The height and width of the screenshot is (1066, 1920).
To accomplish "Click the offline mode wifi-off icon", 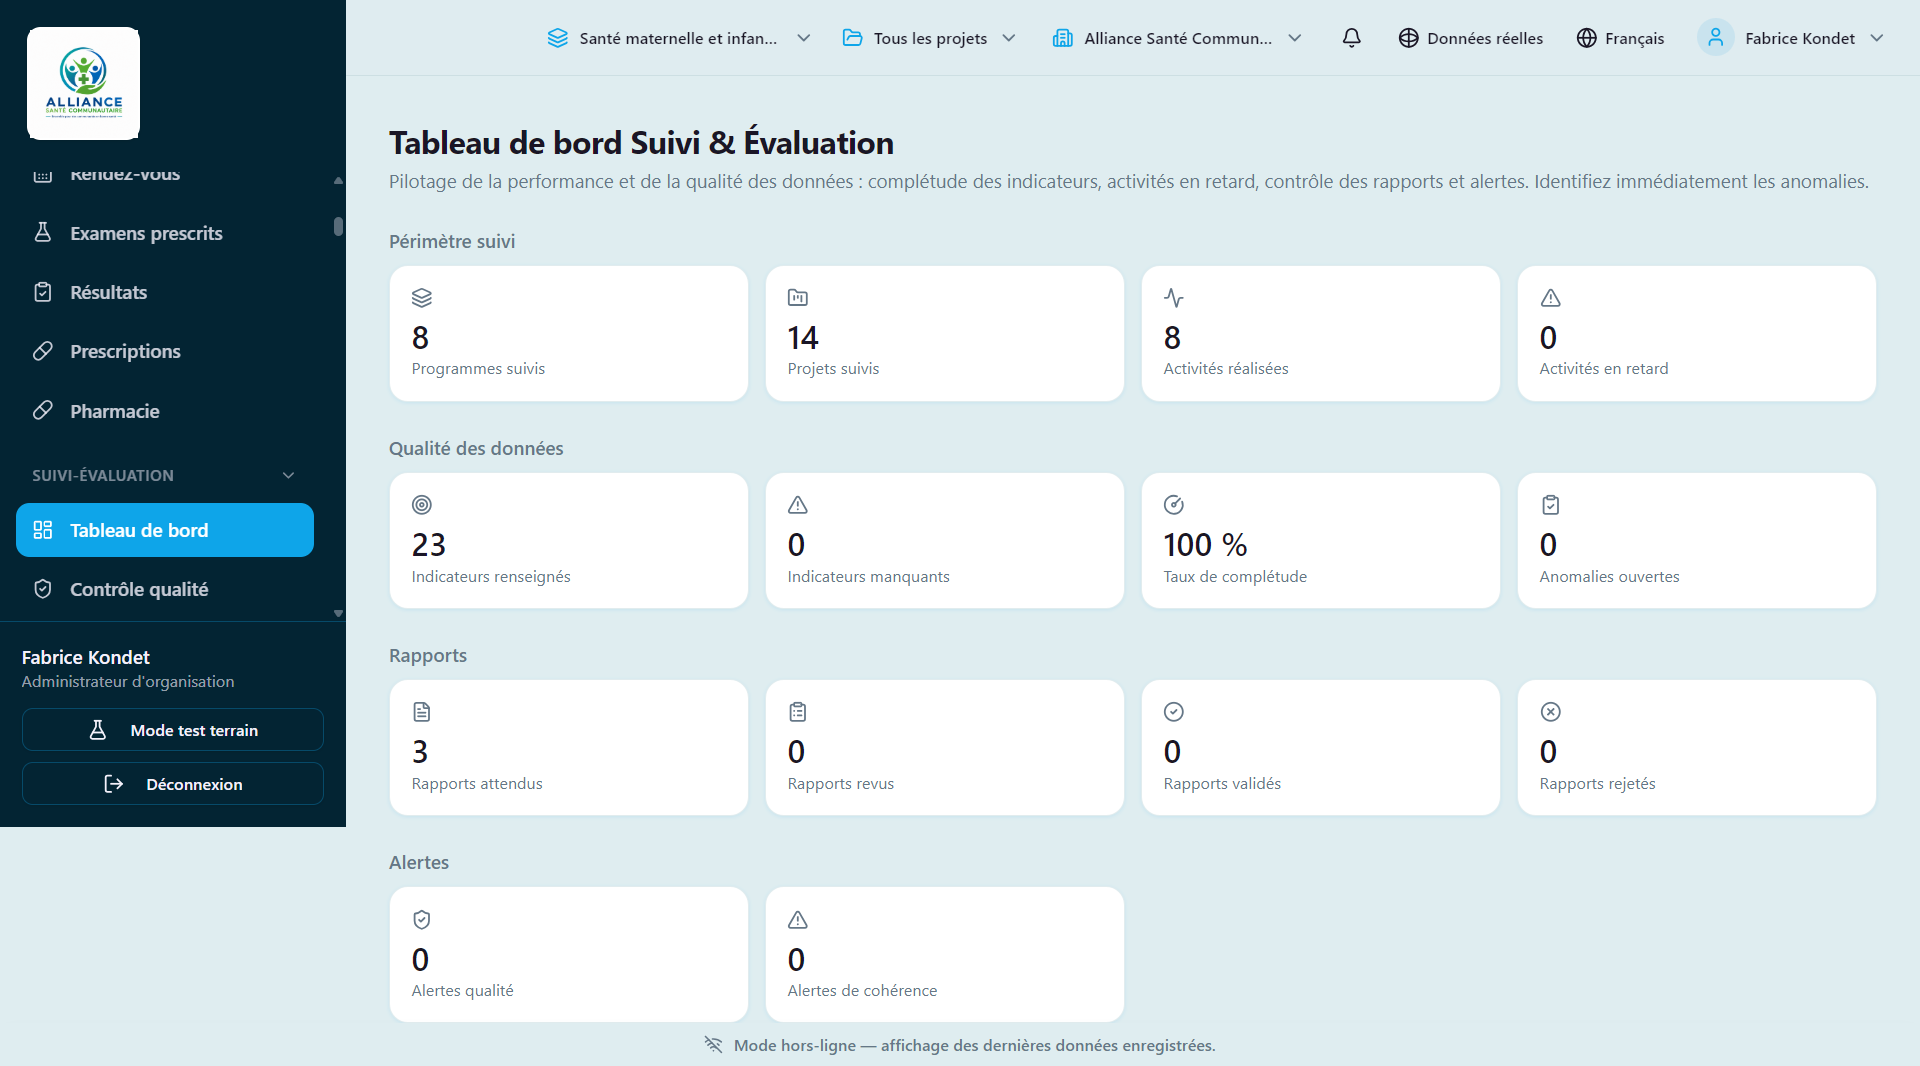I will [713, 1045].
